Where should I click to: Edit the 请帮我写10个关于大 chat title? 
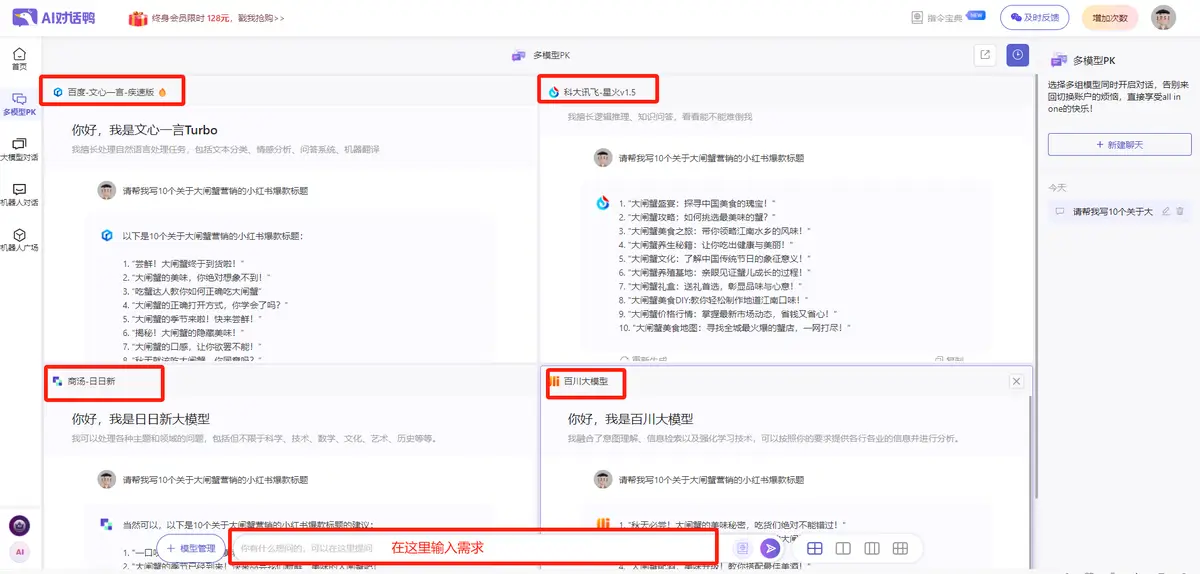[1166, 211]
